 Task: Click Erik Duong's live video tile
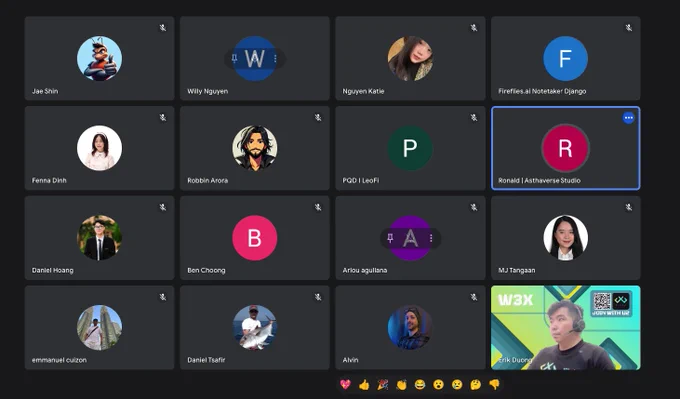pyautogui.click(x=566, y=327)
